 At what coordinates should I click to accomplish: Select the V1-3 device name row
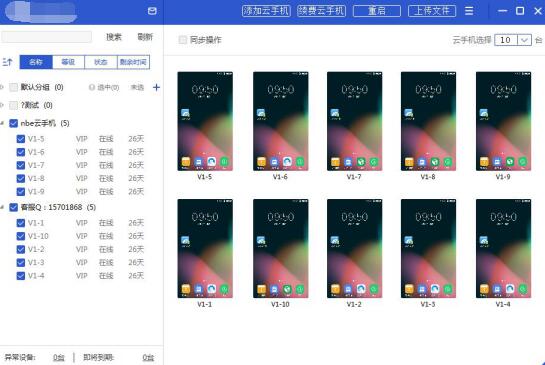[x=36, y=262]
